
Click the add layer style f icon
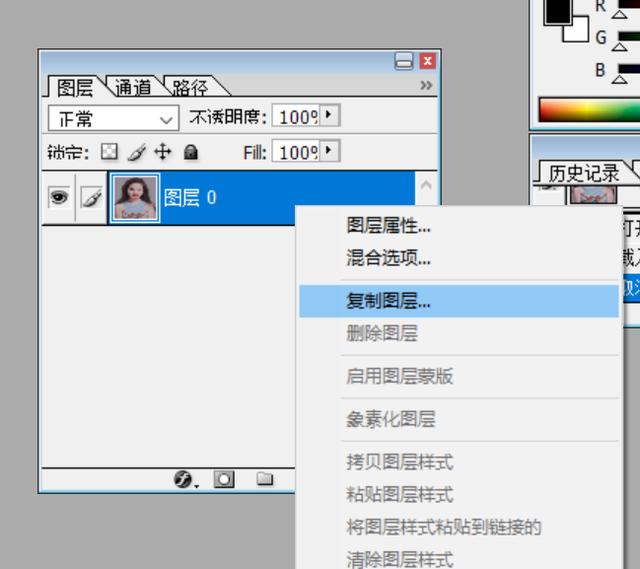coord(183,479)
